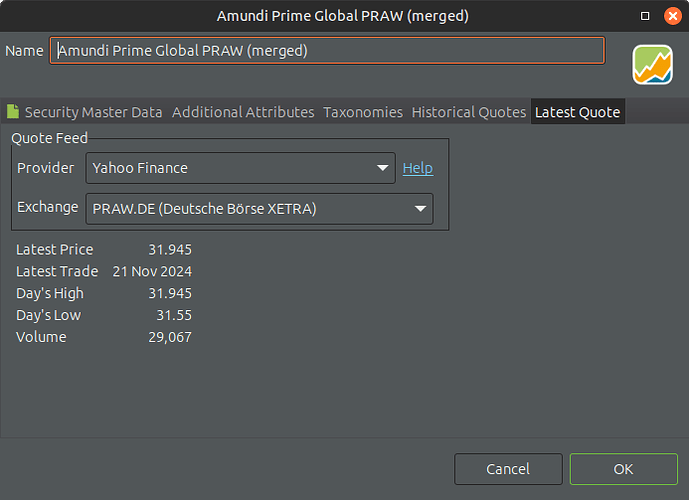Maximize the dialog using the square title bar icon
689x500 pixels.
point(645,16)
